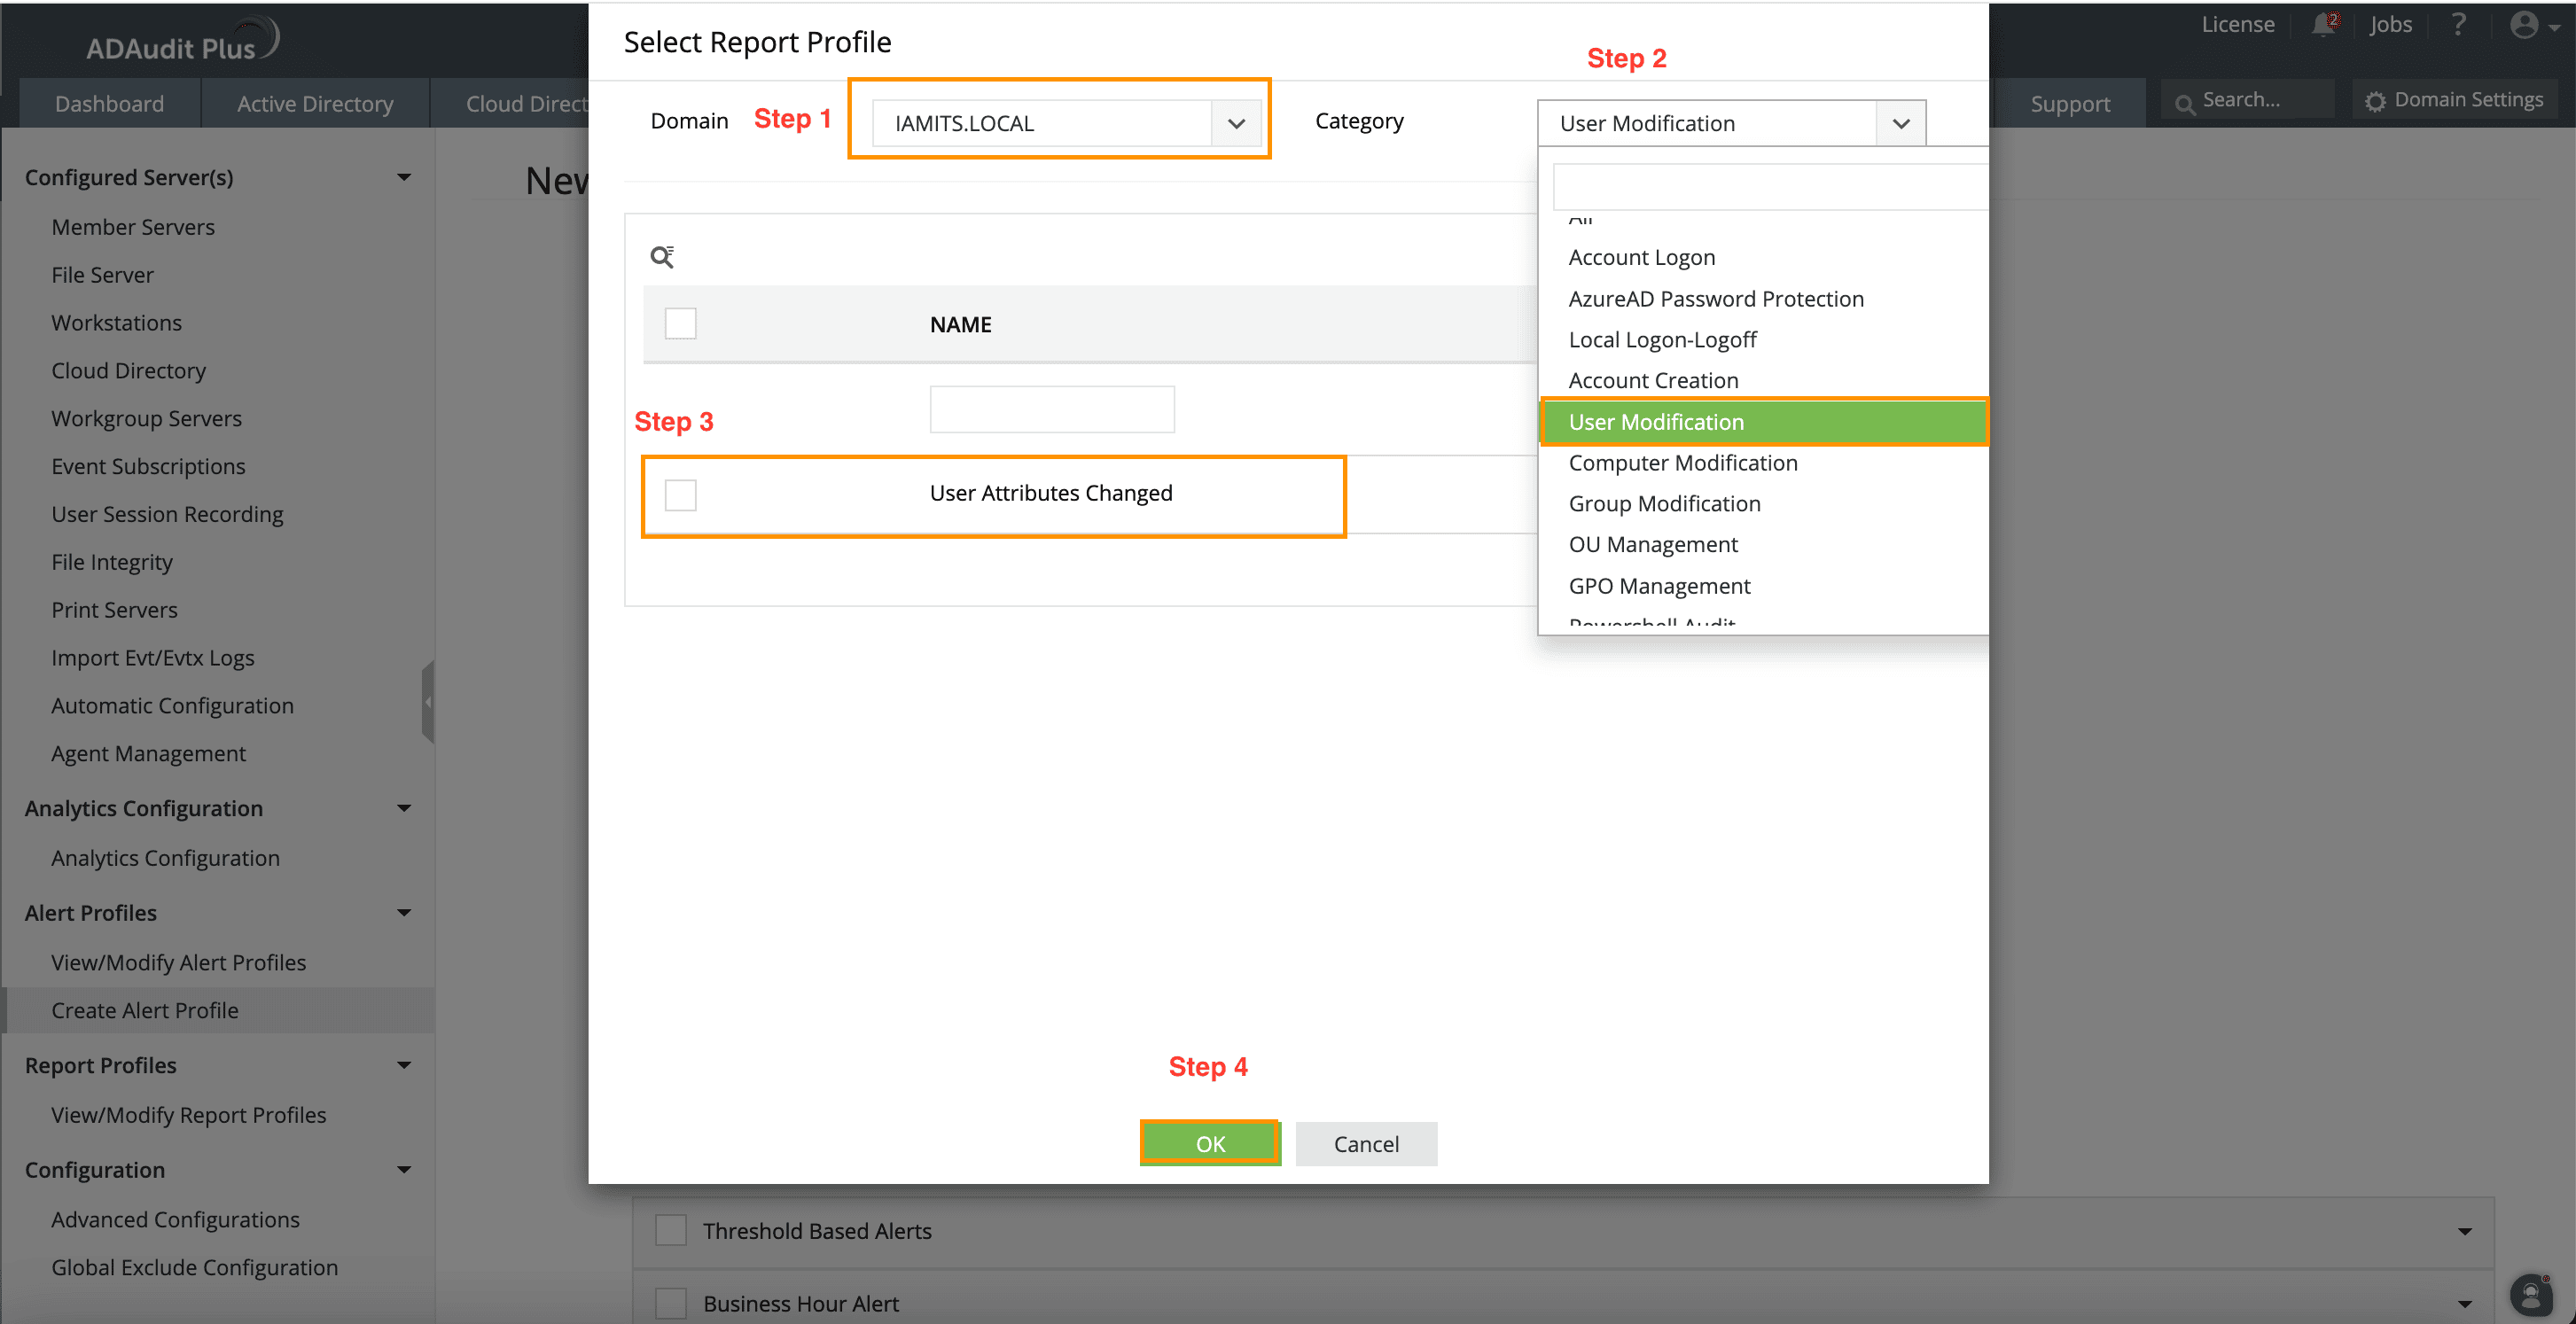The width and height of the screenshot is (2576, 1324).
Task: Enable the Threshold Based Alerts checkbox
Action: tap(670, 1230)
